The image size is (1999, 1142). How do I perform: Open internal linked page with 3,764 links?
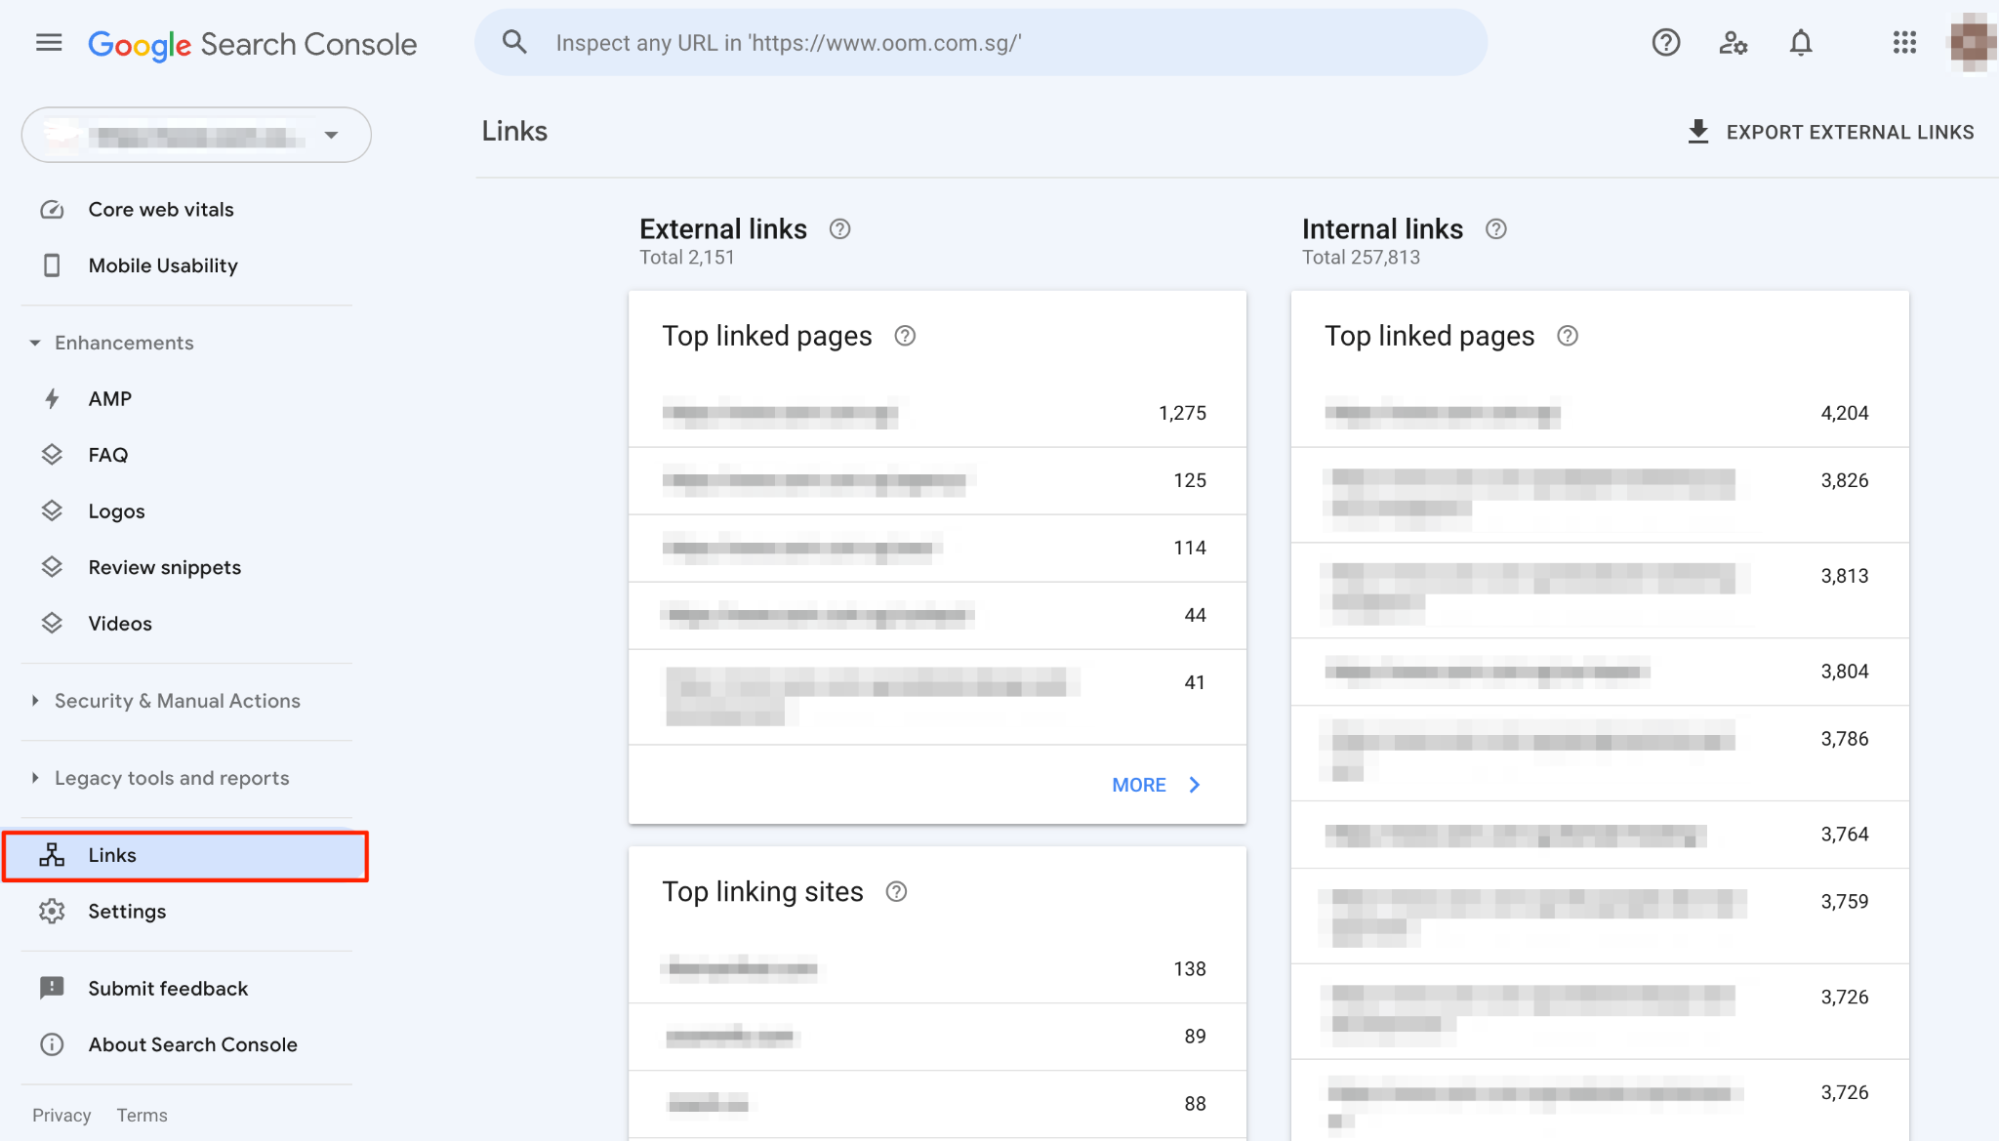[1599, 835]
